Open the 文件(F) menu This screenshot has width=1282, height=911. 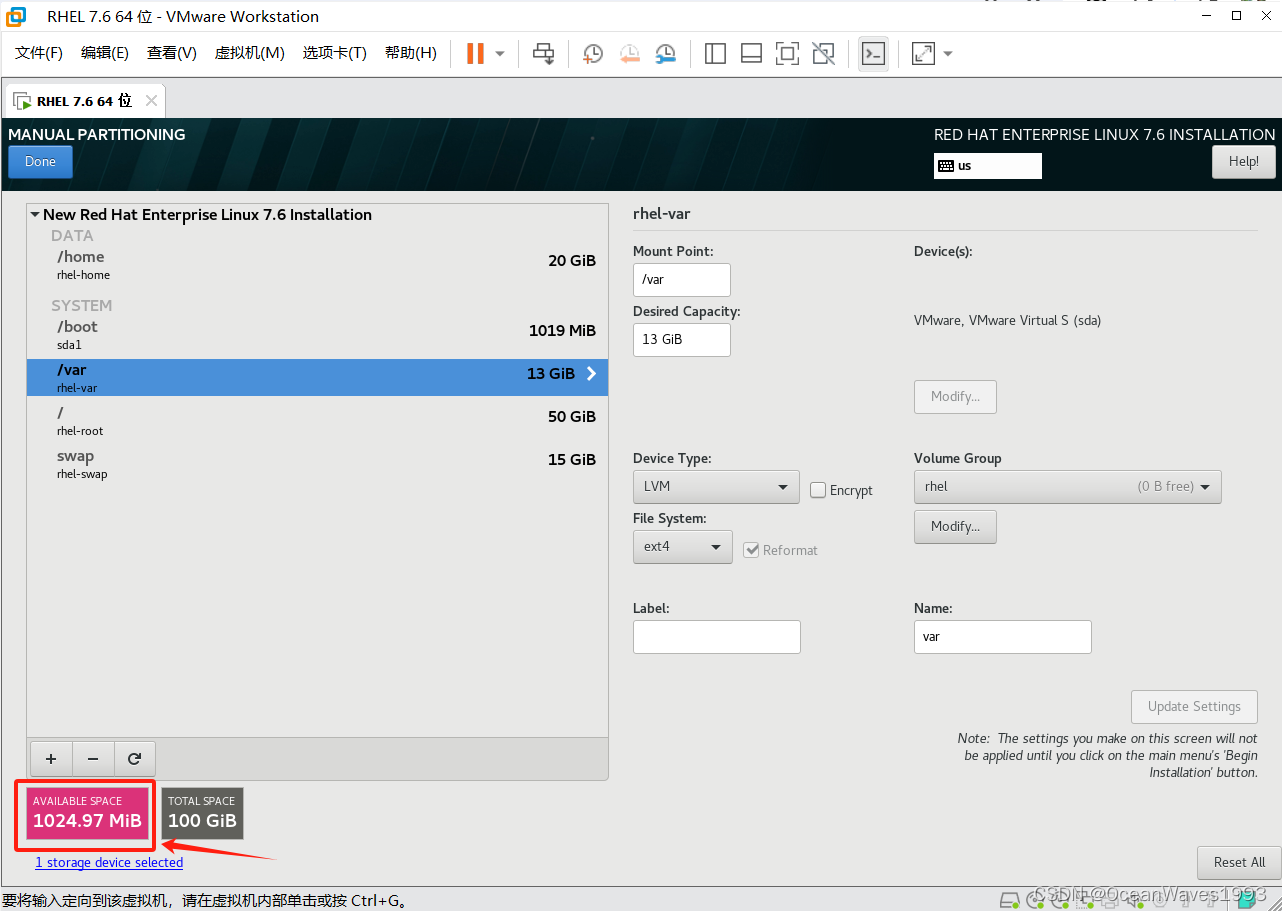tap(39, 53)
